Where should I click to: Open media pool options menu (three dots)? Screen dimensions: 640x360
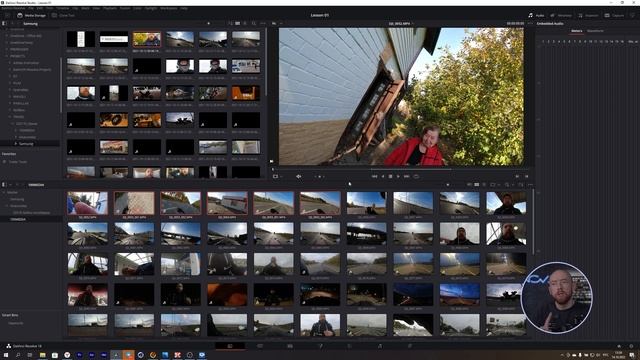pos(530,185)
